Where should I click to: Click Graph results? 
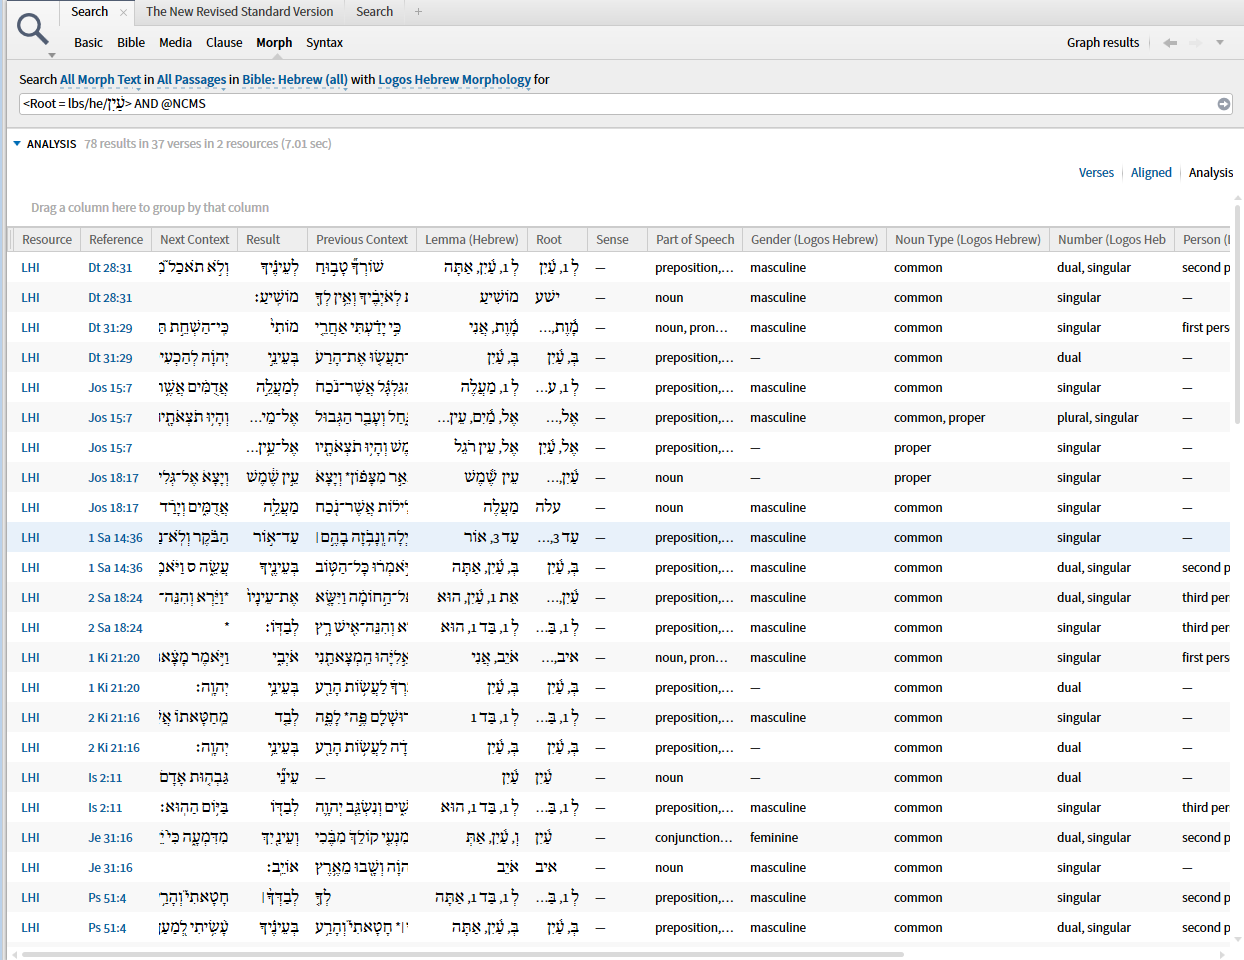(x=1103, y=43)
